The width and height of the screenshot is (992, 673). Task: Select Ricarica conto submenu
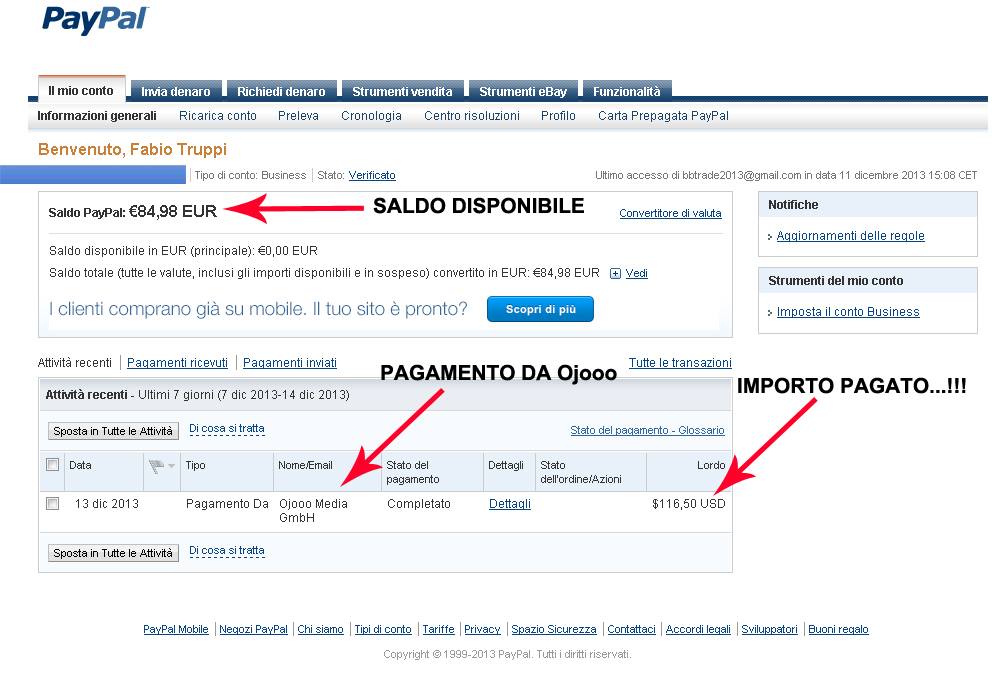218,116
